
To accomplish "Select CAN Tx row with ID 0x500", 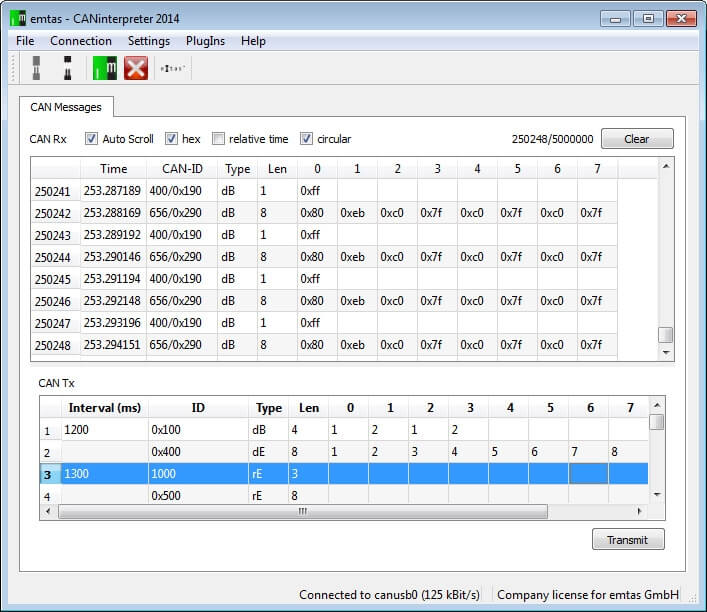I will 165,495.
